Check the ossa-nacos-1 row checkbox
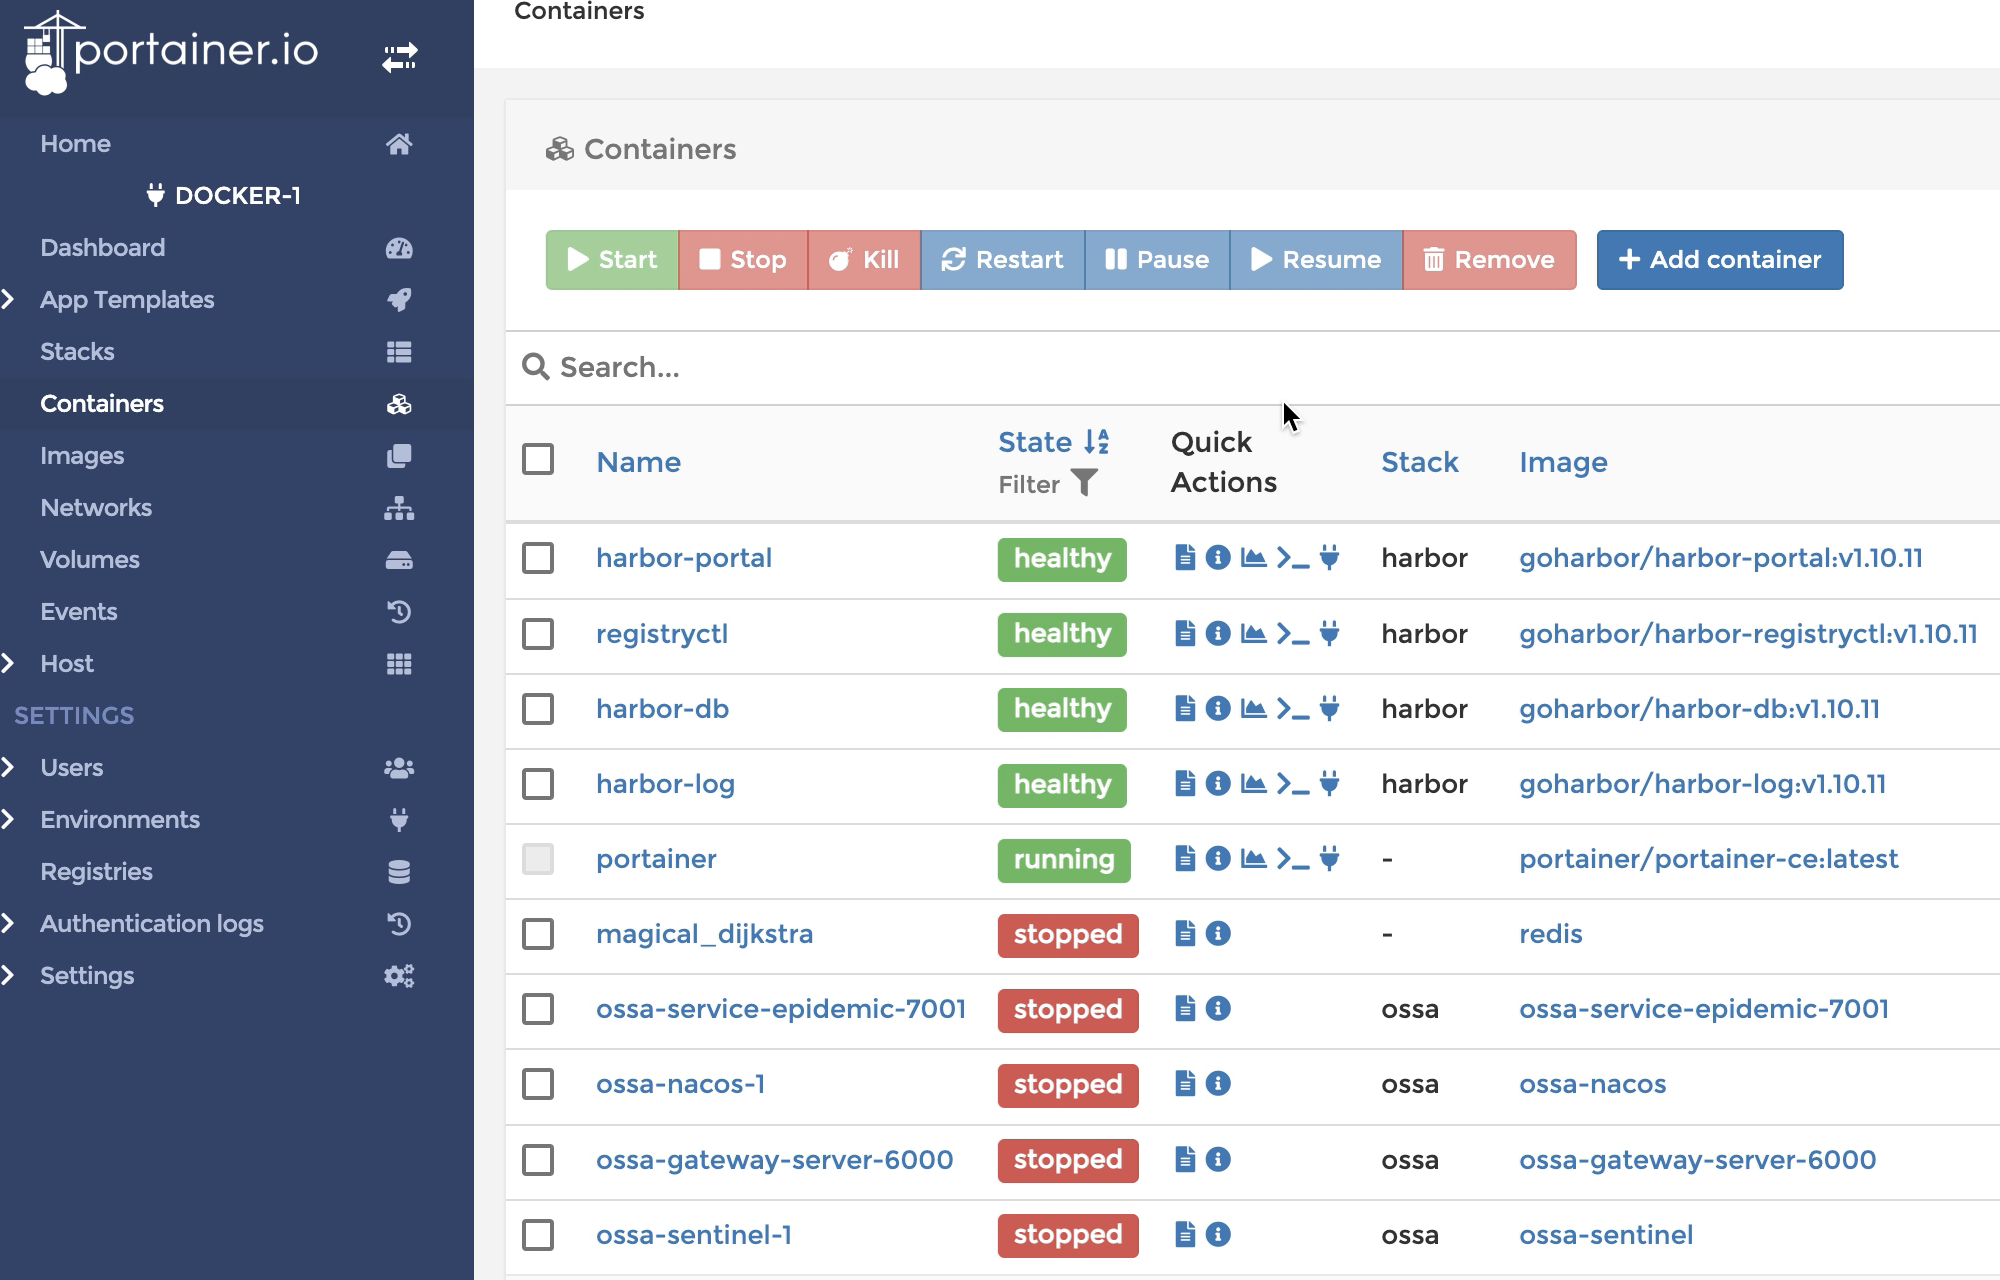 point(538,1083)
